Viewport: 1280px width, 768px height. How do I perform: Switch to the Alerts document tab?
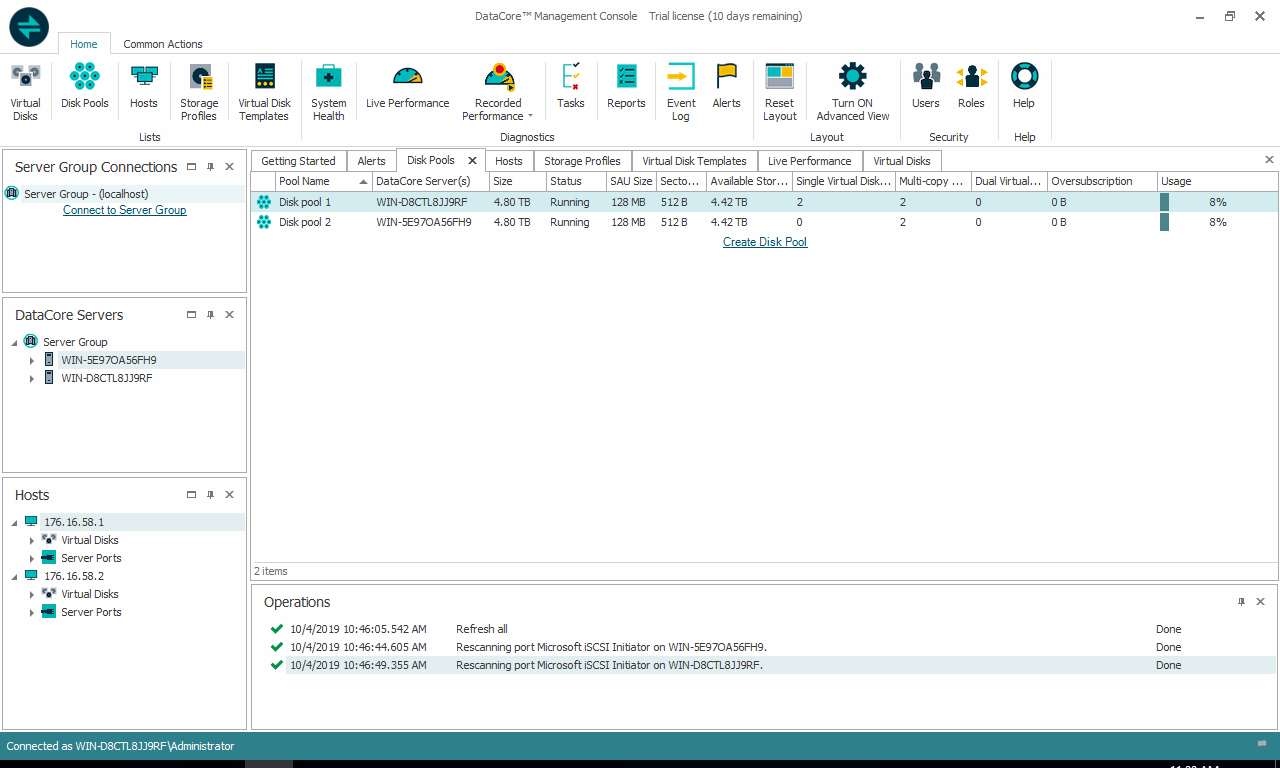coord(371,161)
